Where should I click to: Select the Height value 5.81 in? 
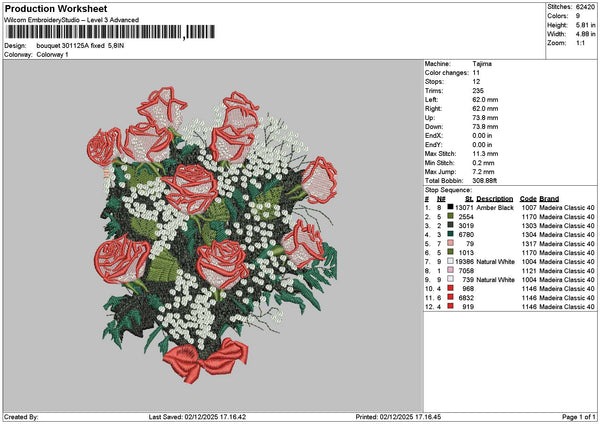[585, 25]
